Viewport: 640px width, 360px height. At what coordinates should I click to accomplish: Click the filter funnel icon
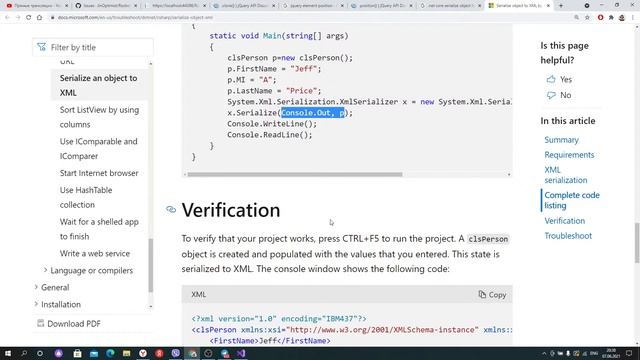click(42, 47)
